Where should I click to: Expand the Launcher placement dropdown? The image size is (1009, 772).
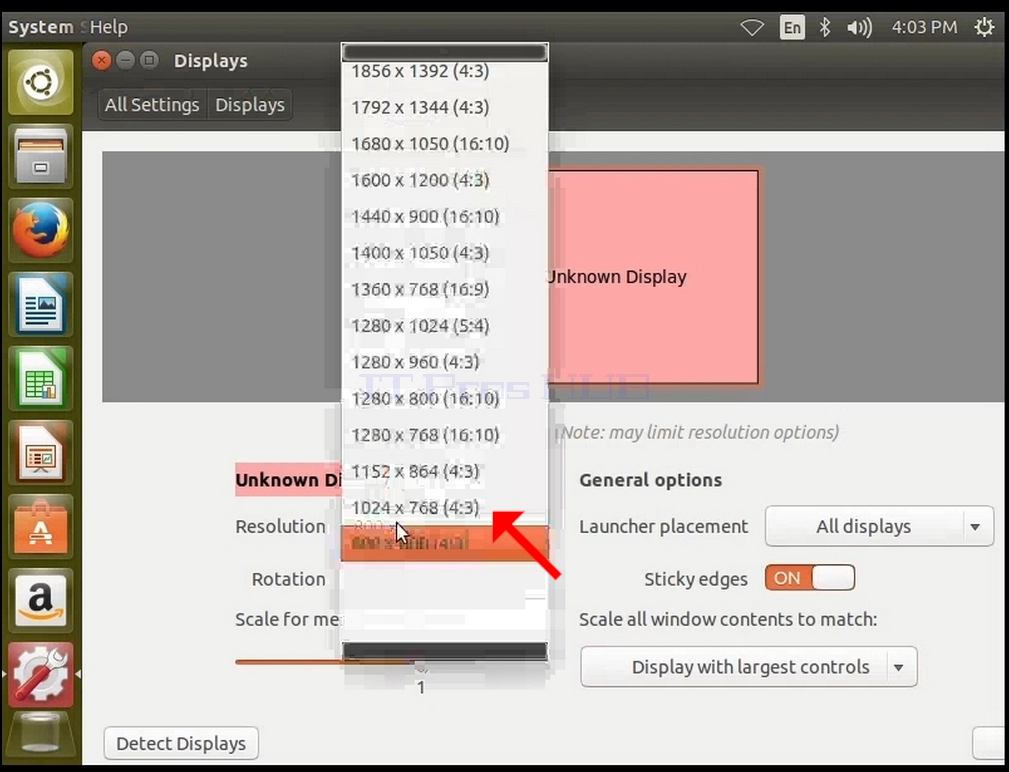pyautogui.click(x=879, y=526)
